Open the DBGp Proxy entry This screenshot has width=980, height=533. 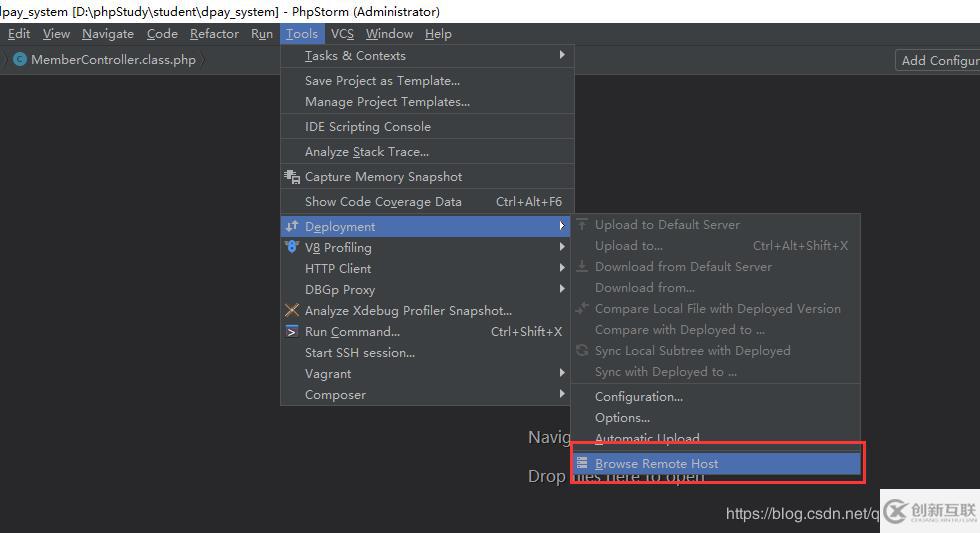click(426, 290)
